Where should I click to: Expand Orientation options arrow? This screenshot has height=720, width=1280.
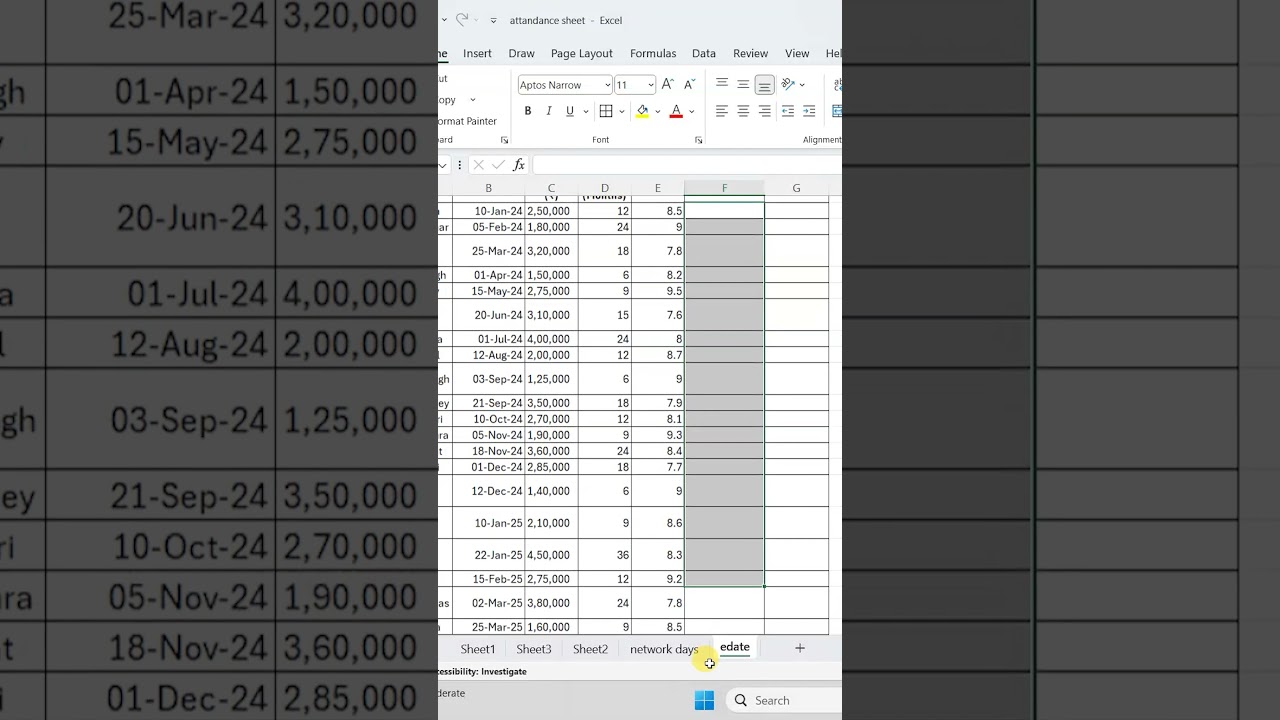pos(802,85)
